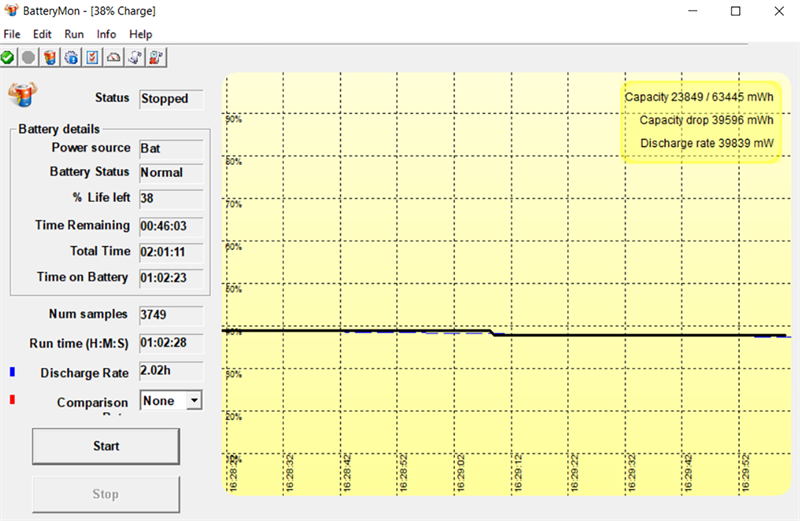Click the 90% axis label on graph
The image size is (800, 521).
(x=234, y=119)
